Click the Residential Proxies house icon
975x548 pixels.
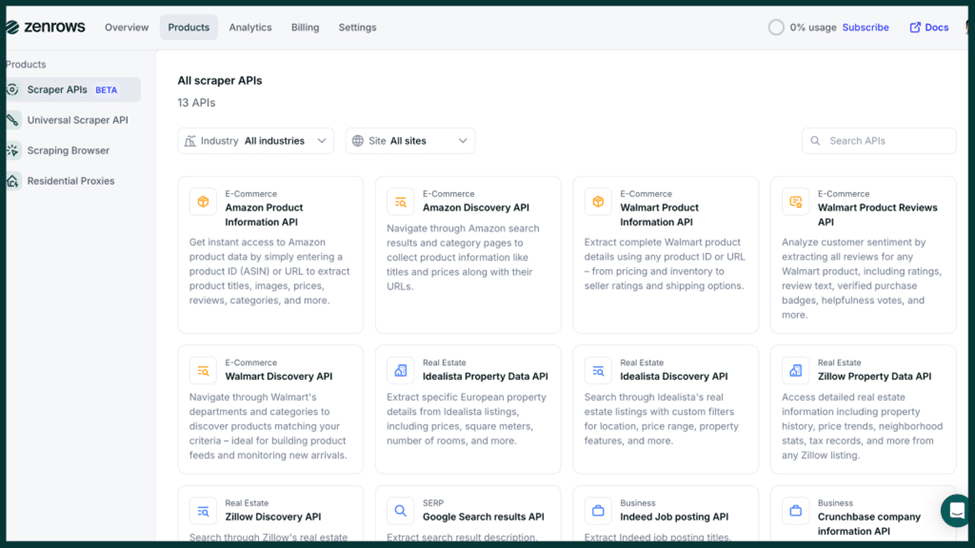click(x=12, y=181)
